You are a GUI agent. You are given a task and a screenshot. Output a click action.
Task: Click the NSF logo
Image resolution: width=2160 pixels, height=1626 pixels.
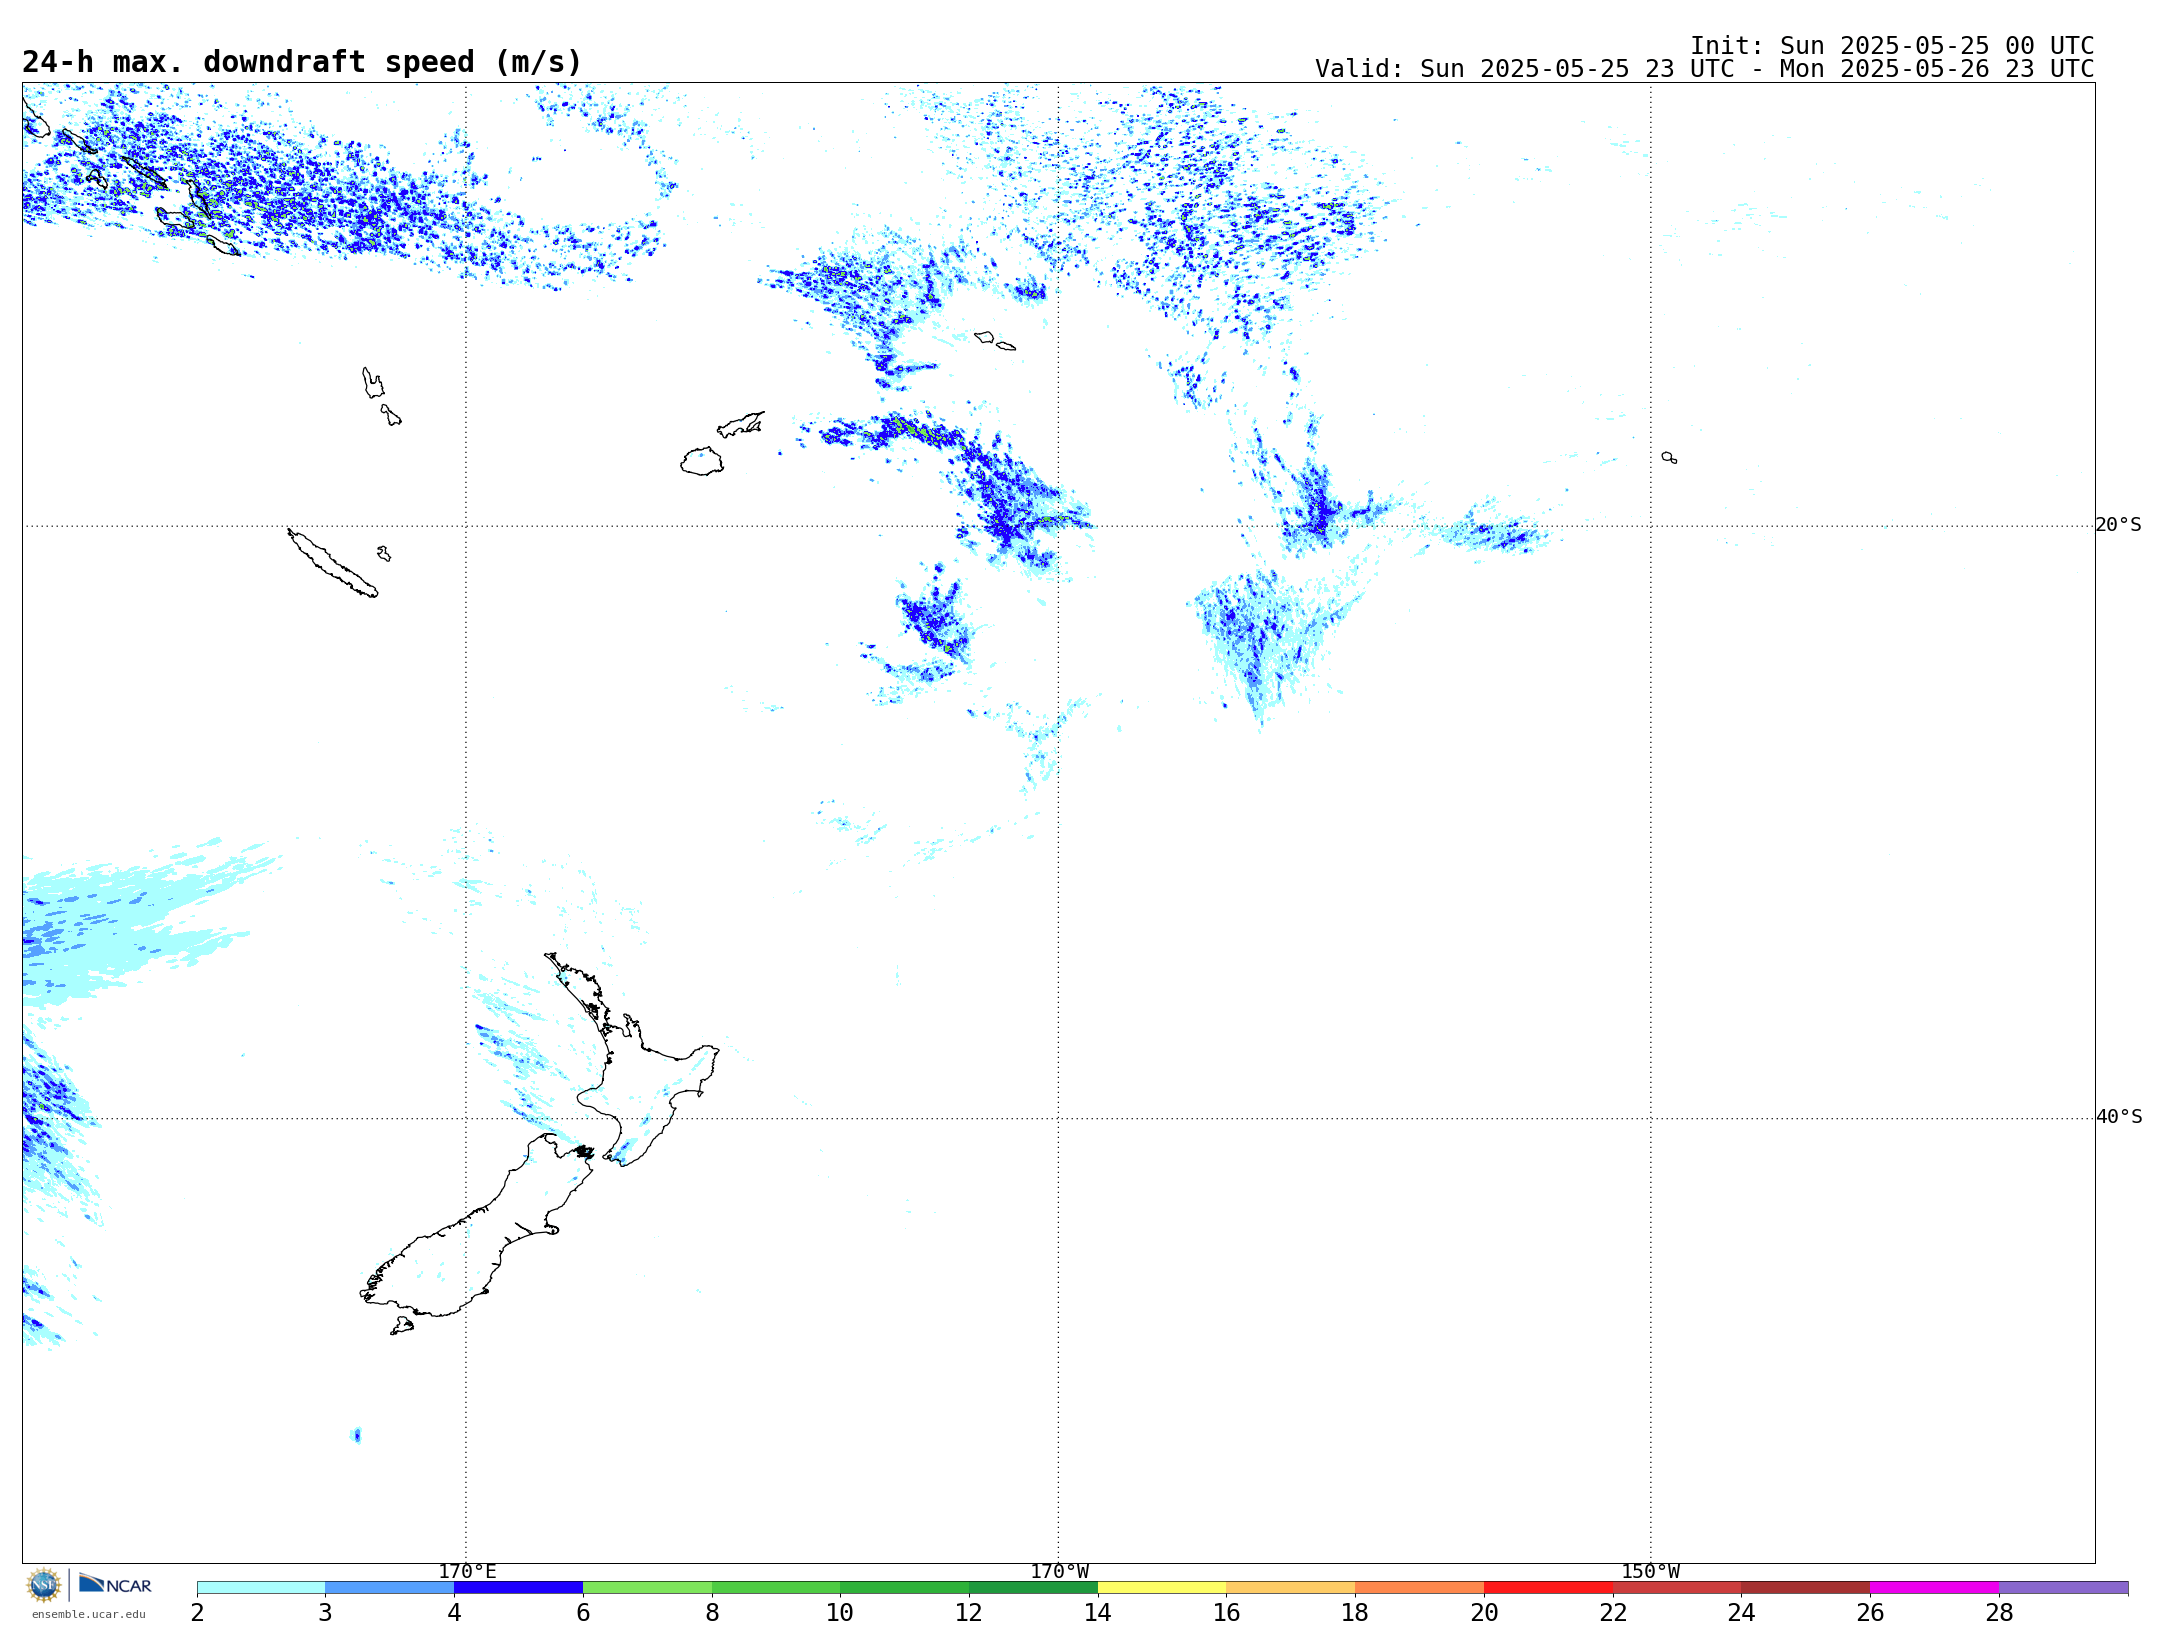coord(44,1585)
